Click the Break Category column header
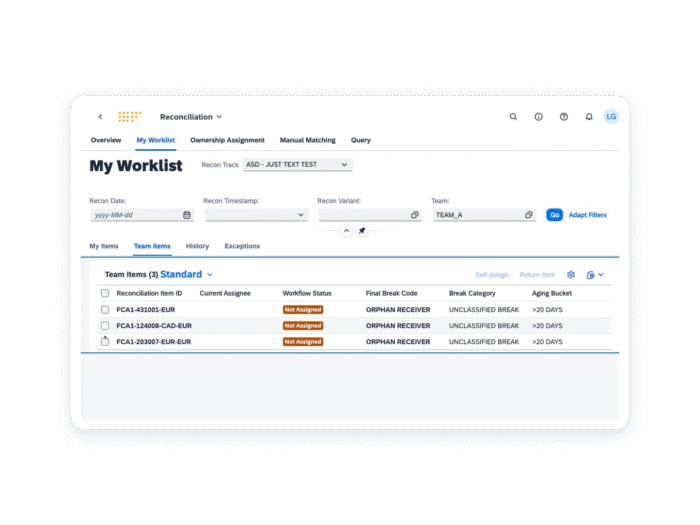This screenshot has width=700, height=525. [x=472, y=293]
